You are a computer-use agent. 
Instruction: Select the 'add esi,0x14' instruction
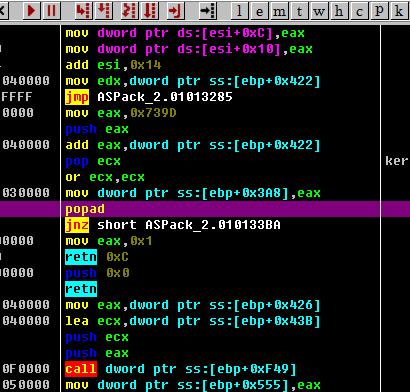[113, 65]
